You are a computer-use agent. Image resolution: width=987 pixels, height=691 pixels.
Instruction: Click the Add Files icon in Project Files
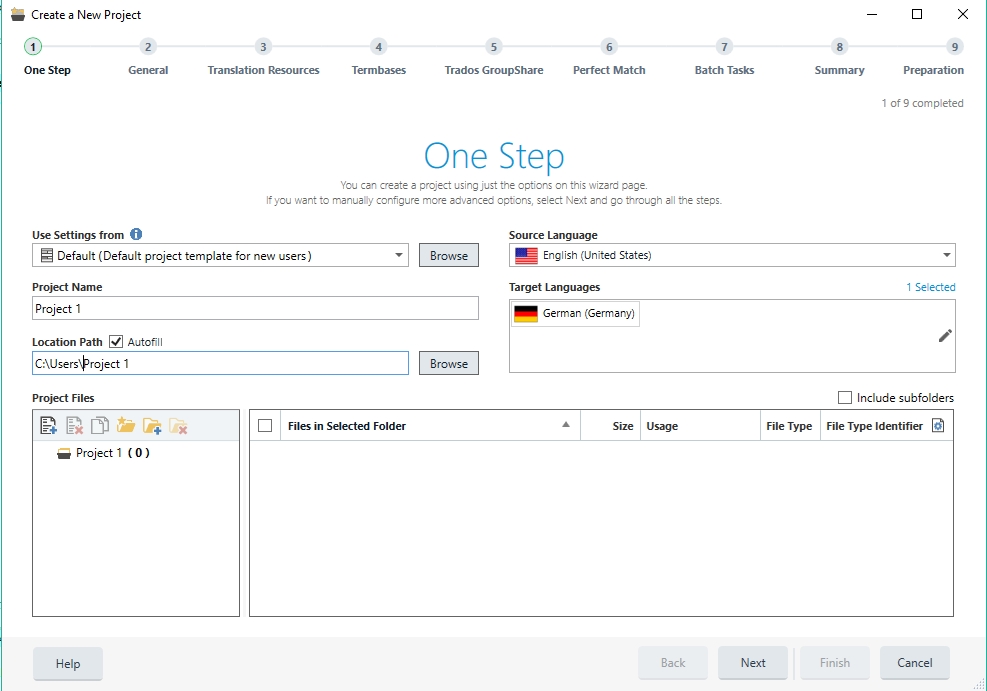tap(48, 426)
